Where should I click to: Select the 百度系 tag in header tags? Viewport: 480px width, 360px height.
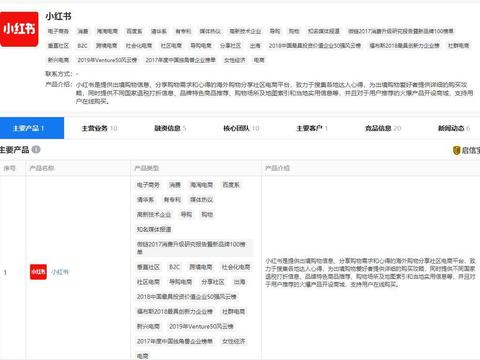[x=134, y=31]
